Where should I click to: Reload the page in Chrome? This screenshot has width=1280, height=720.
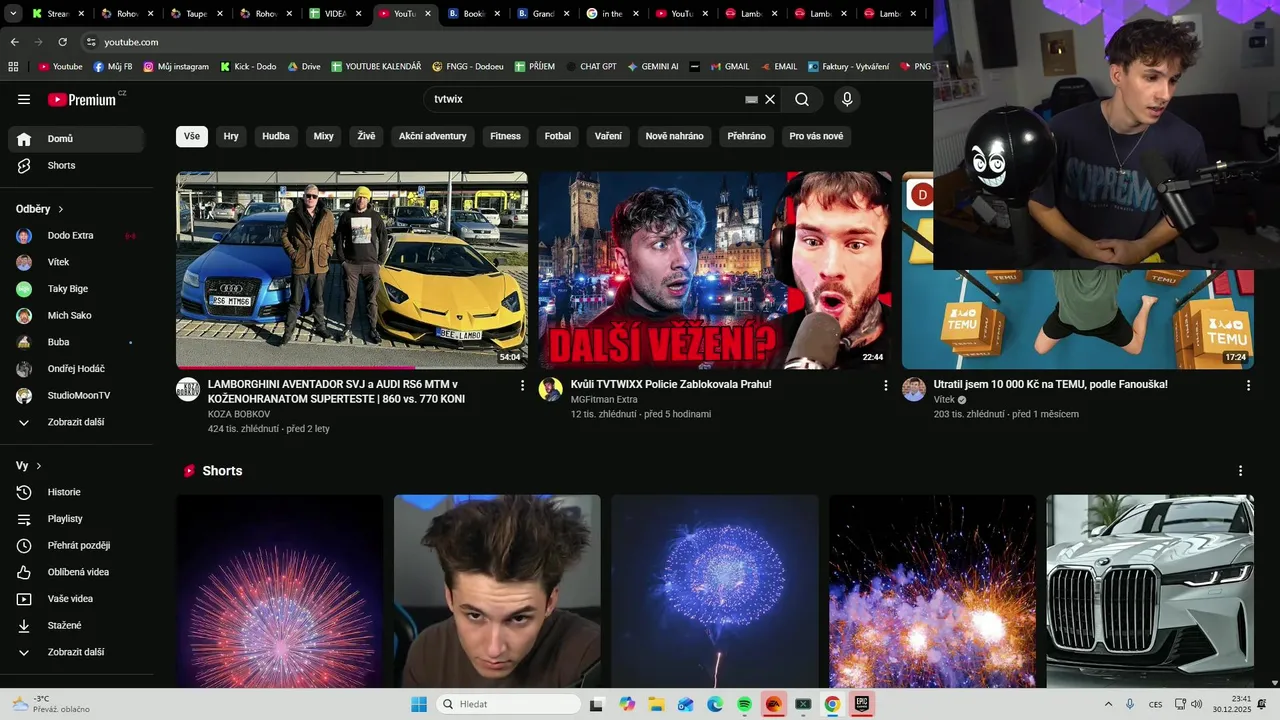click(x=62, y=42)
